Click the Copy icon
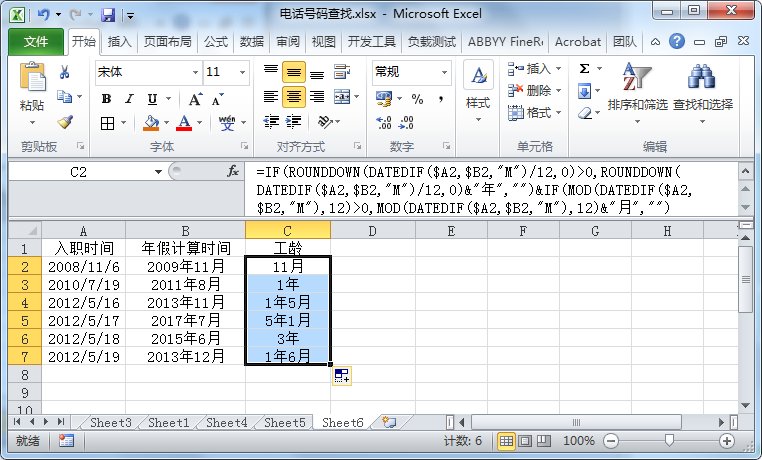 point(65,97)
